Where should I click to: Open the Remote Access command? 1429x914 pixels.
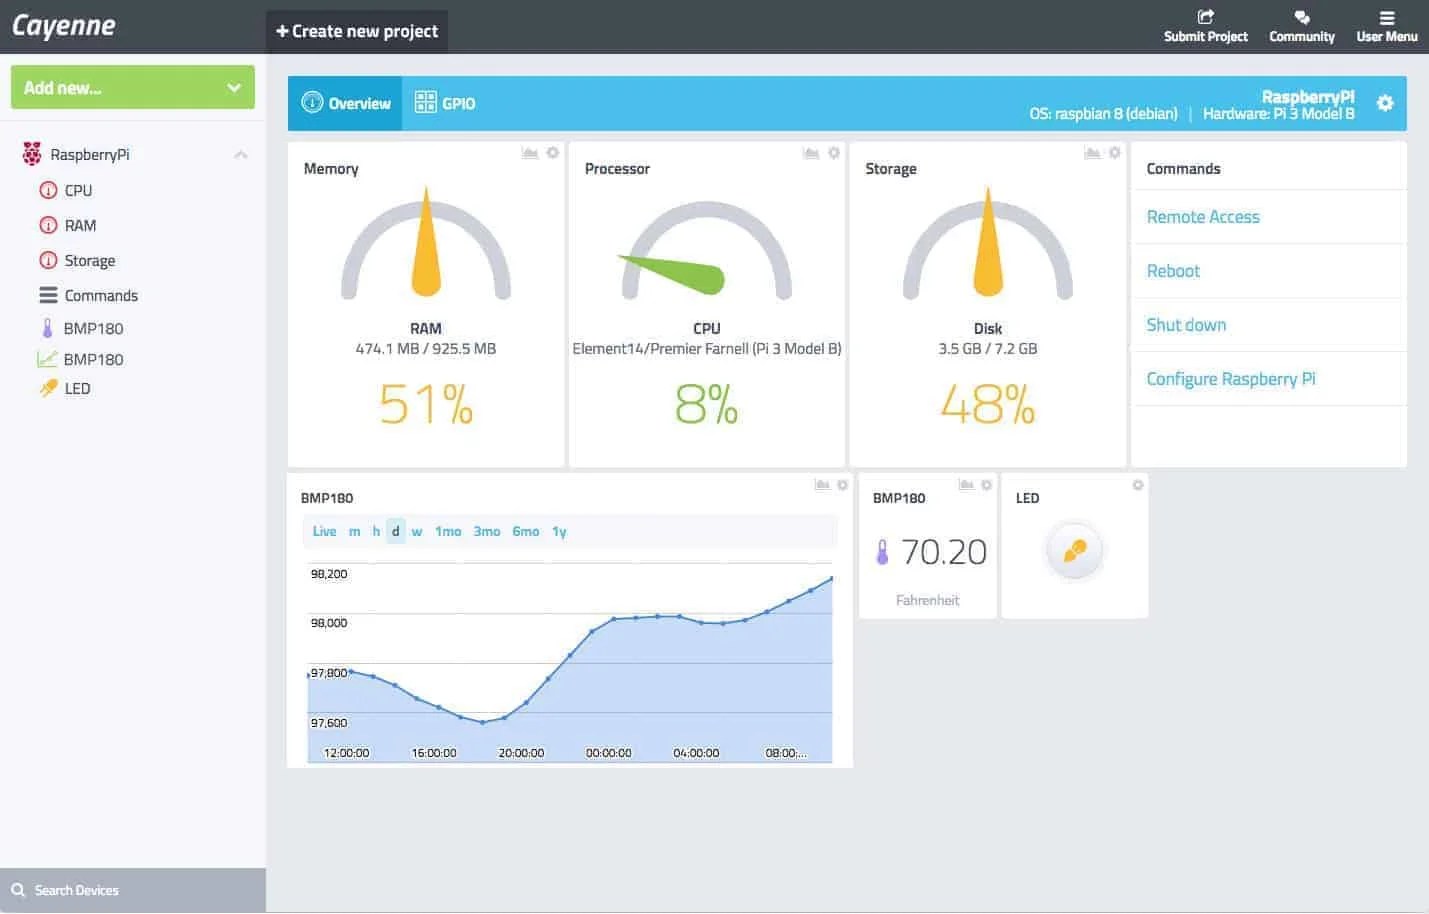(x=1203, y=217)
